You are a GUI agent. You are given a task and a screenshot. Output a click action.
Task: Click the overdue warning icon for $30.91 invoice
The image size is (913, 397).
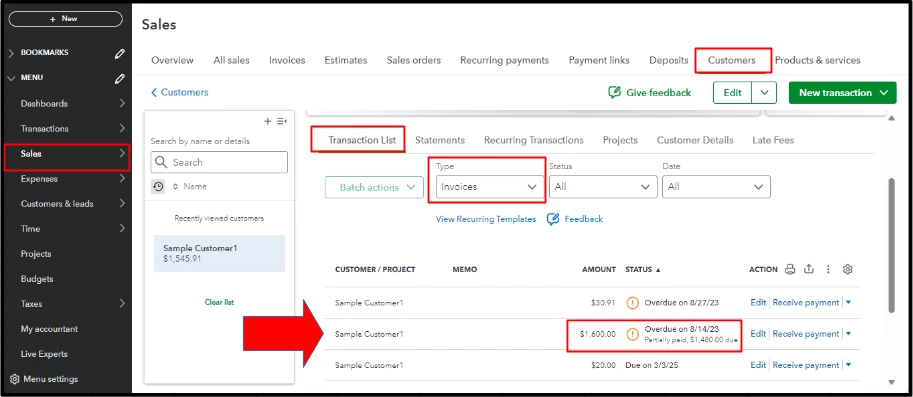pos(632,303)
